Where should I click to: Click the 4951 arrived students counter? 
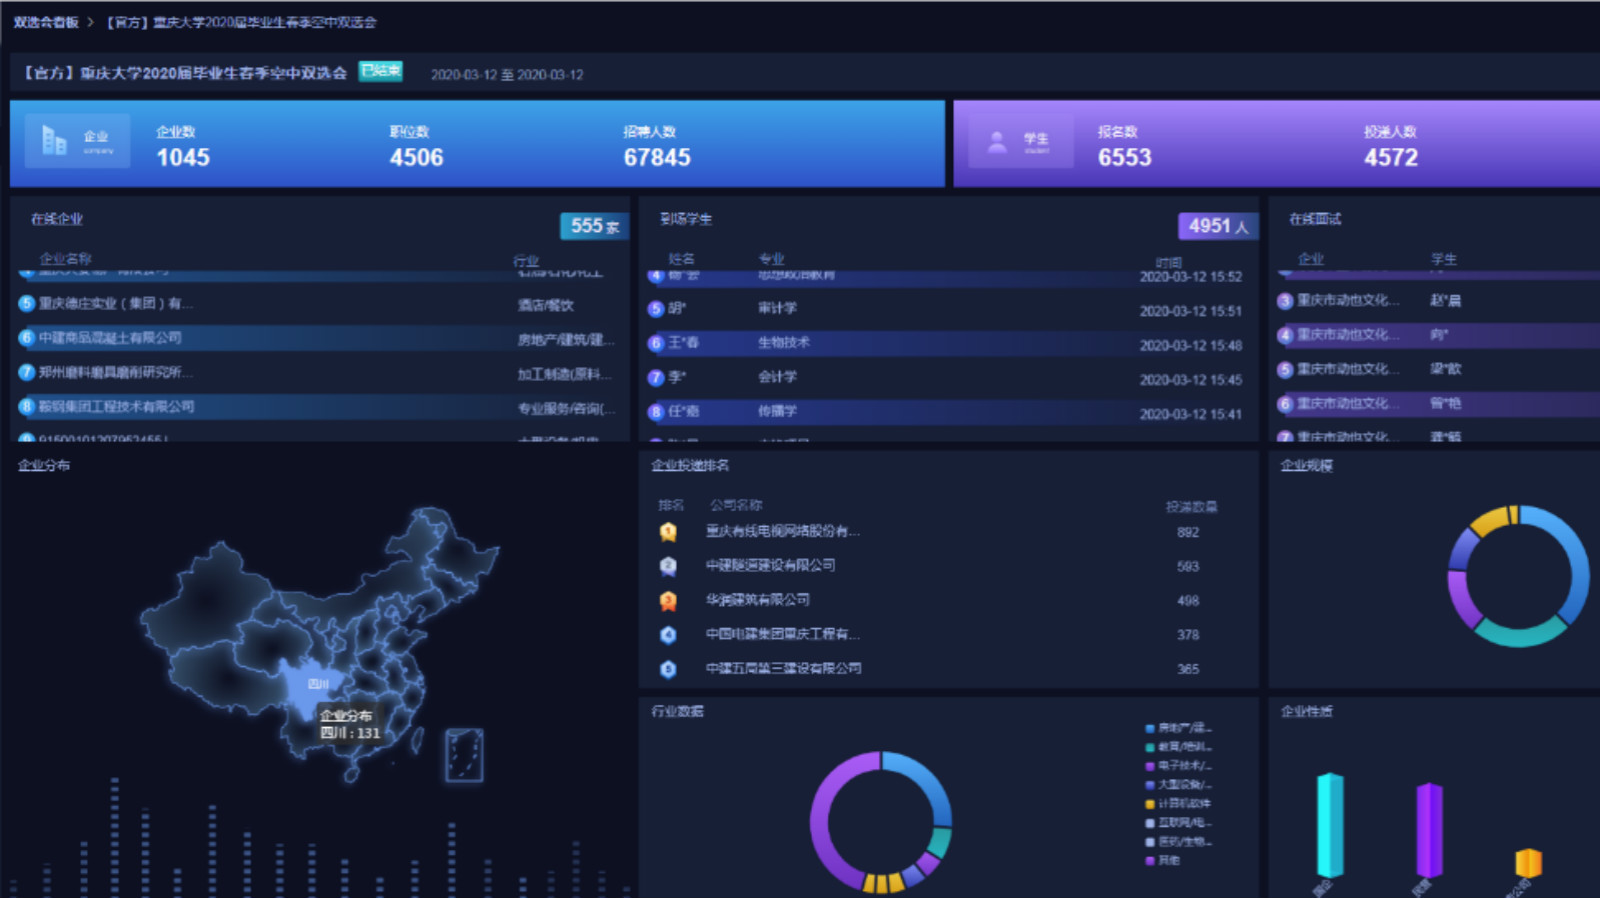(1218, 226)
